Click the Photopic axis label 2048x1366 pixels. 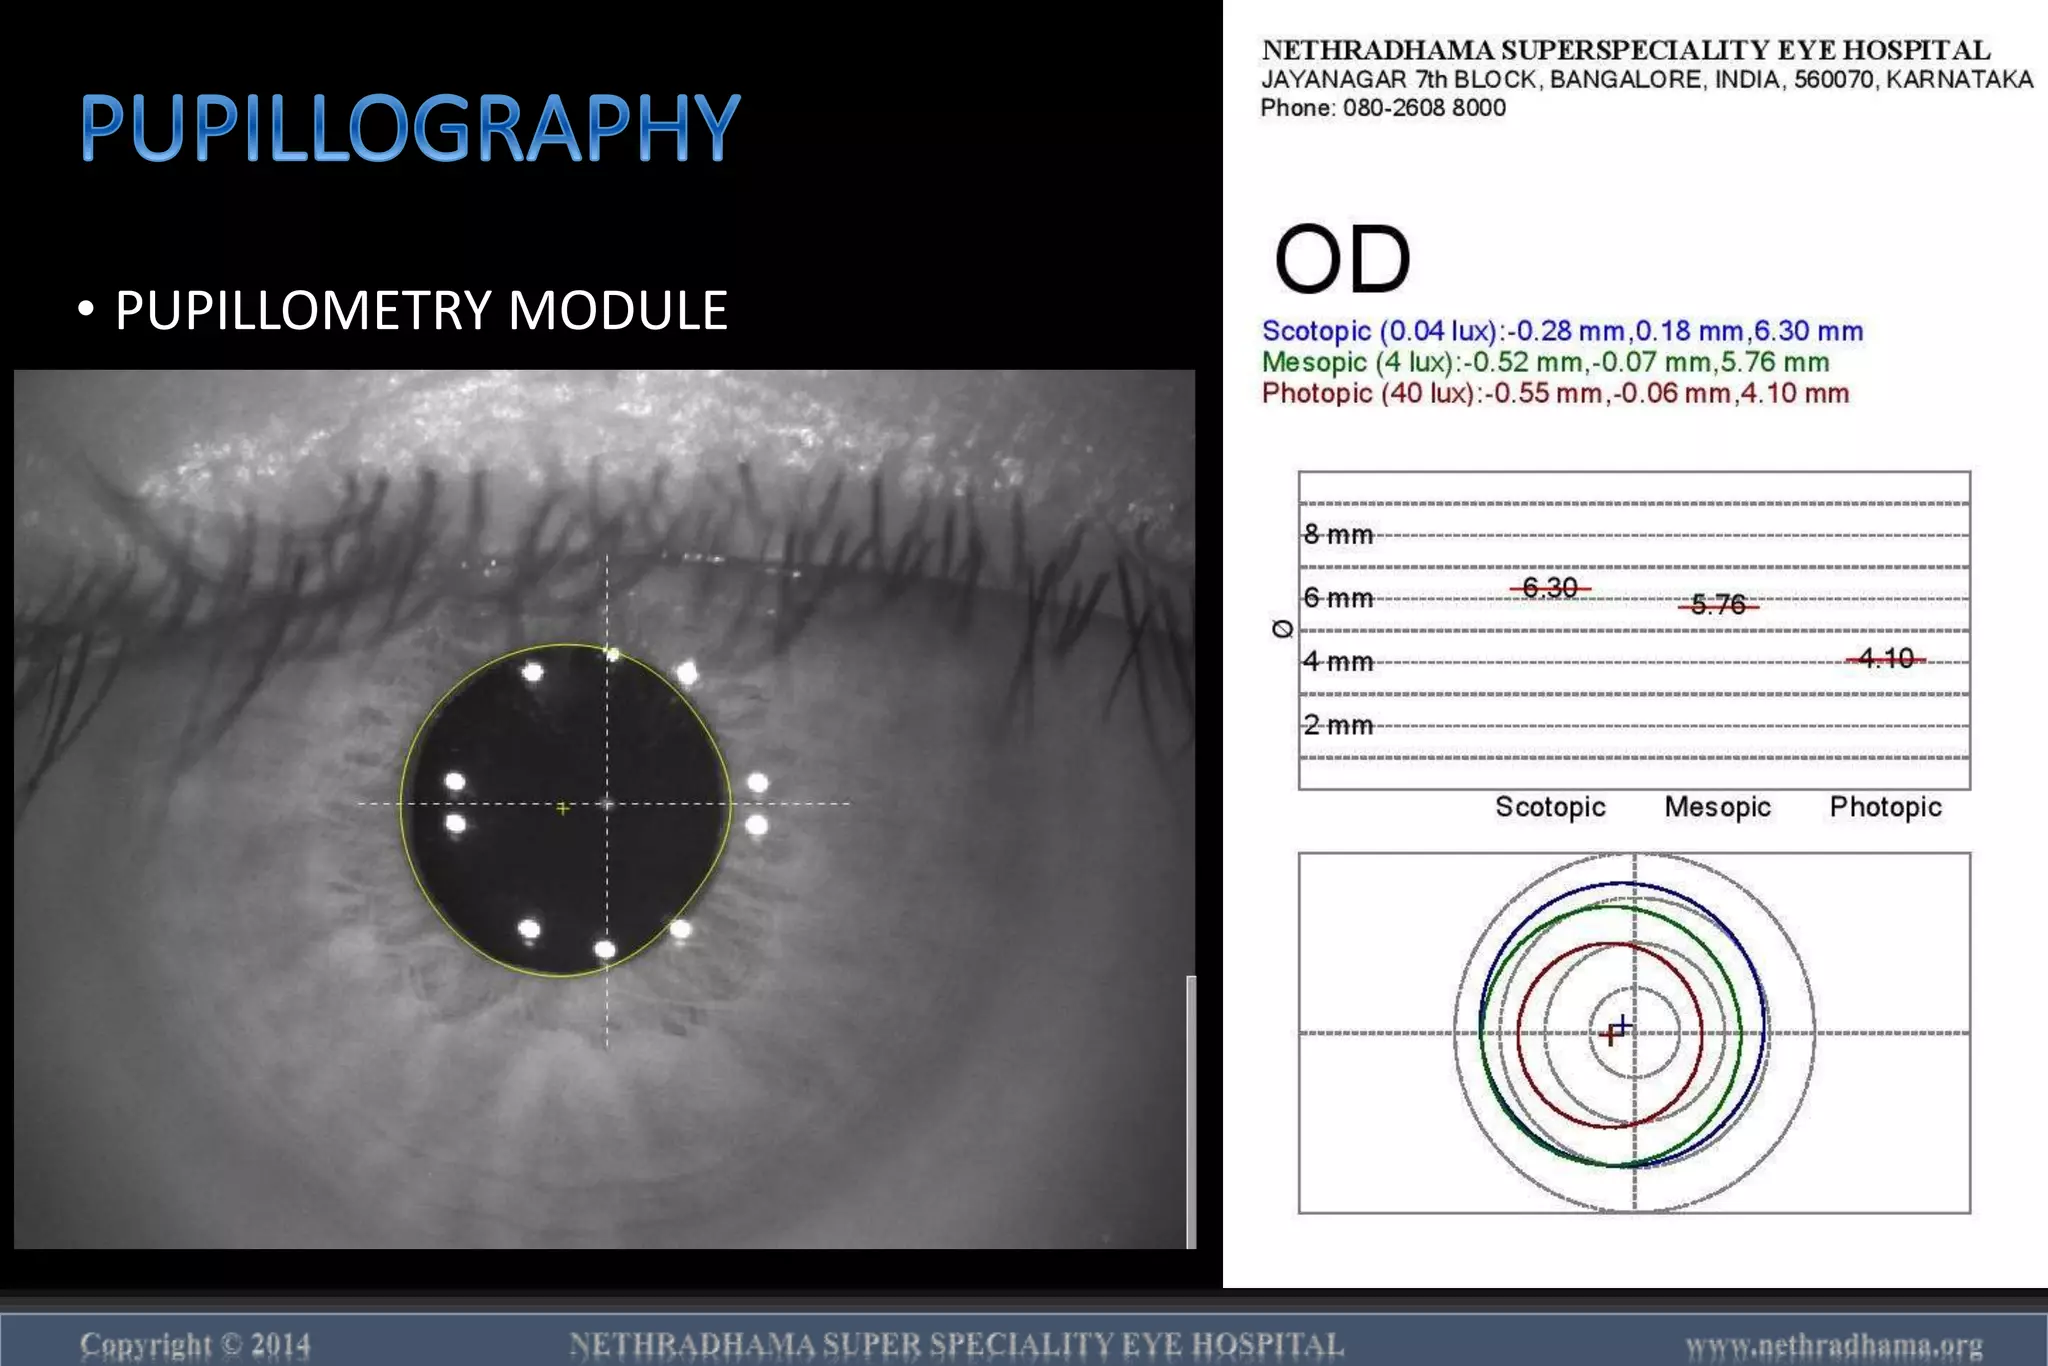(x=1885, y=807)
